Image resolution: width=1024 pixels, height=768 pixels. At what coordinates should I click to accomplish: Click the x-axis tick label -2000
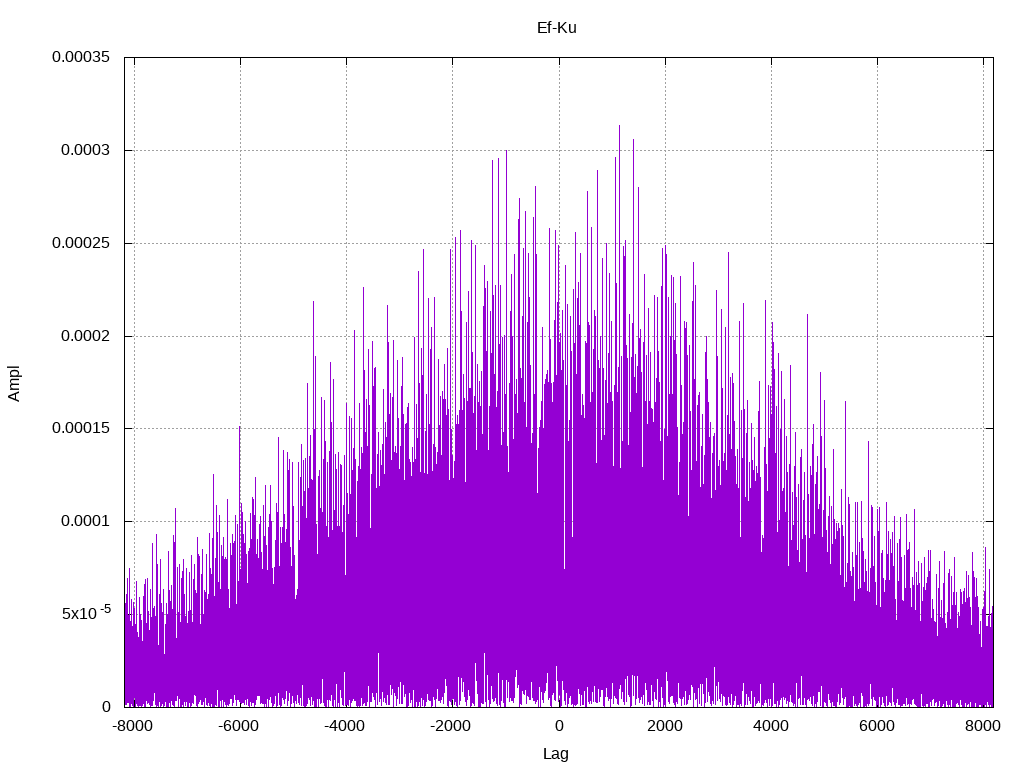451,726
